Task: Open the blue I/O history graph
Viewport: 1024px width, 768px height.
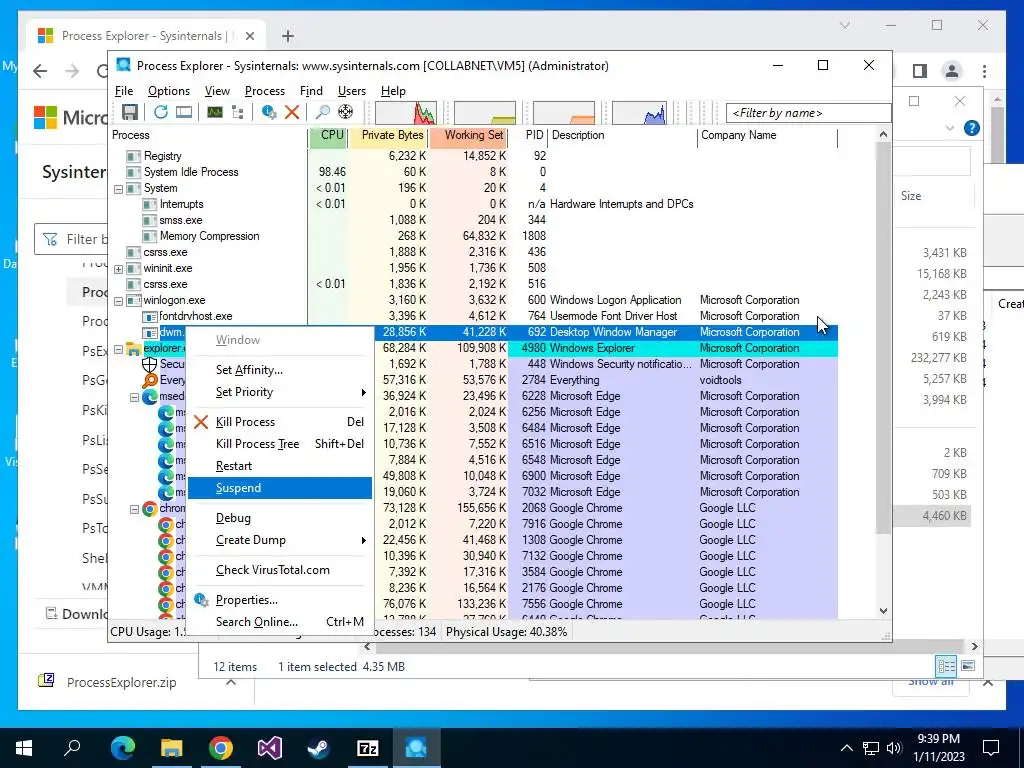Action: [639, 113]
